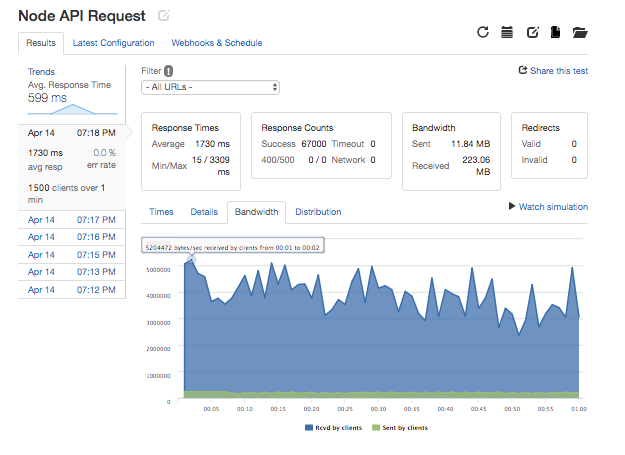Click the trends sparkline chart
This screenshot has width=625, height=455.
click(73, 110)
